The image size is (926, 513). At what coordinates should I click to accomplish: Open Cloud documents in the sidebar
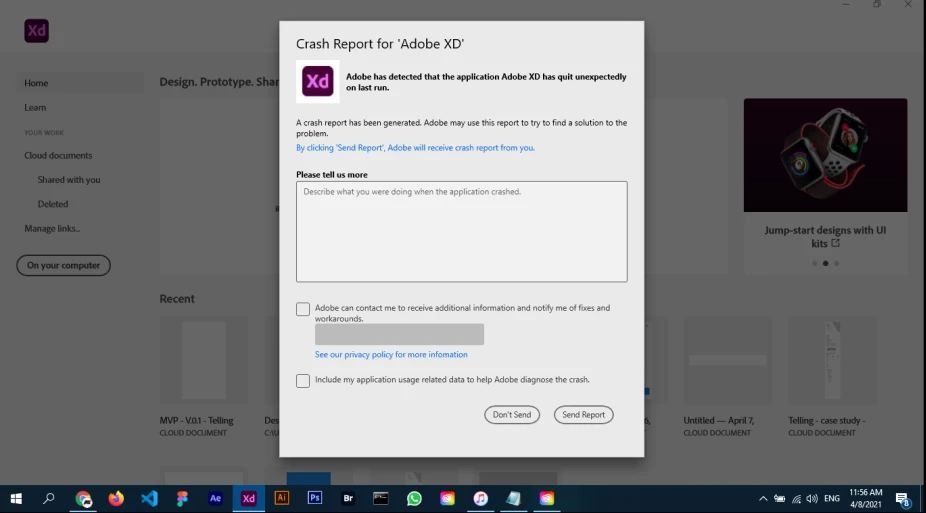coord(58,155)
